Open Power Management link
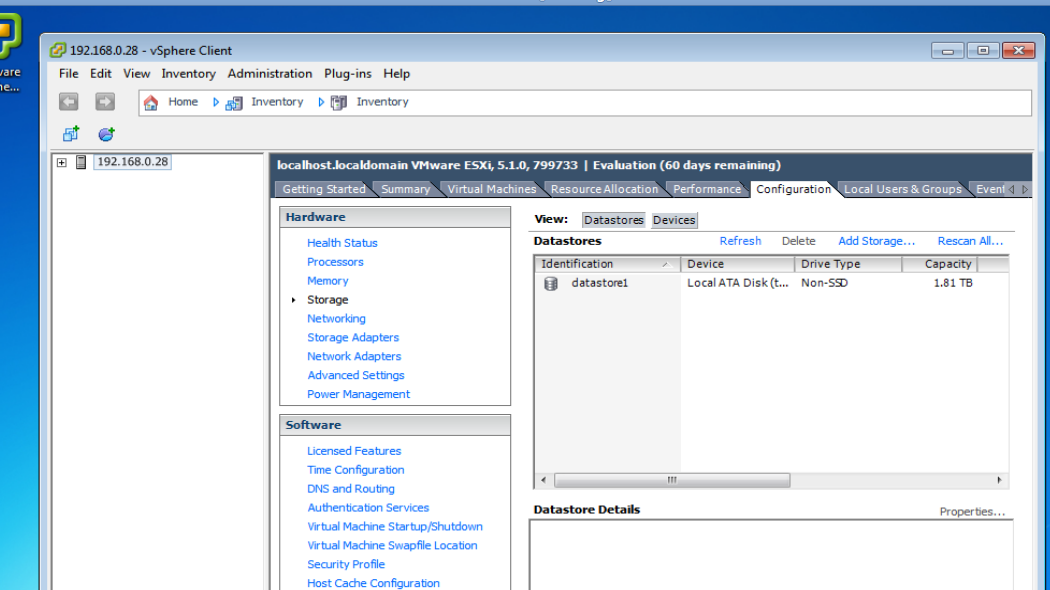Image resolution: width=1050 pixels, height=590 pixels. (x=358, y=394)
